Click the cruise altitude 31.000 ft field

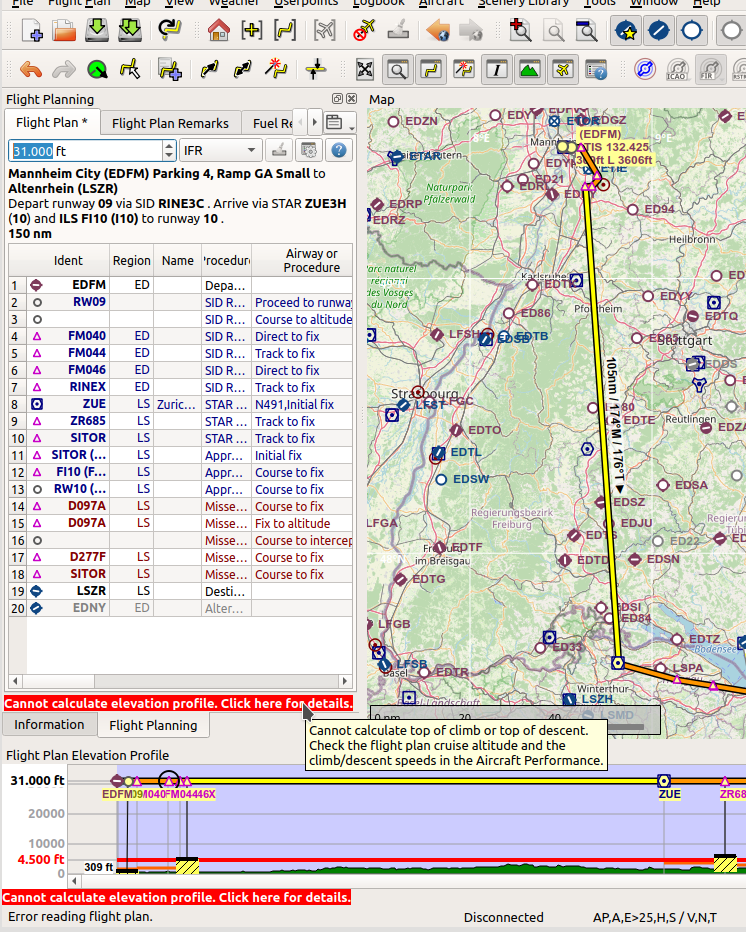click(x=86, y=151)
